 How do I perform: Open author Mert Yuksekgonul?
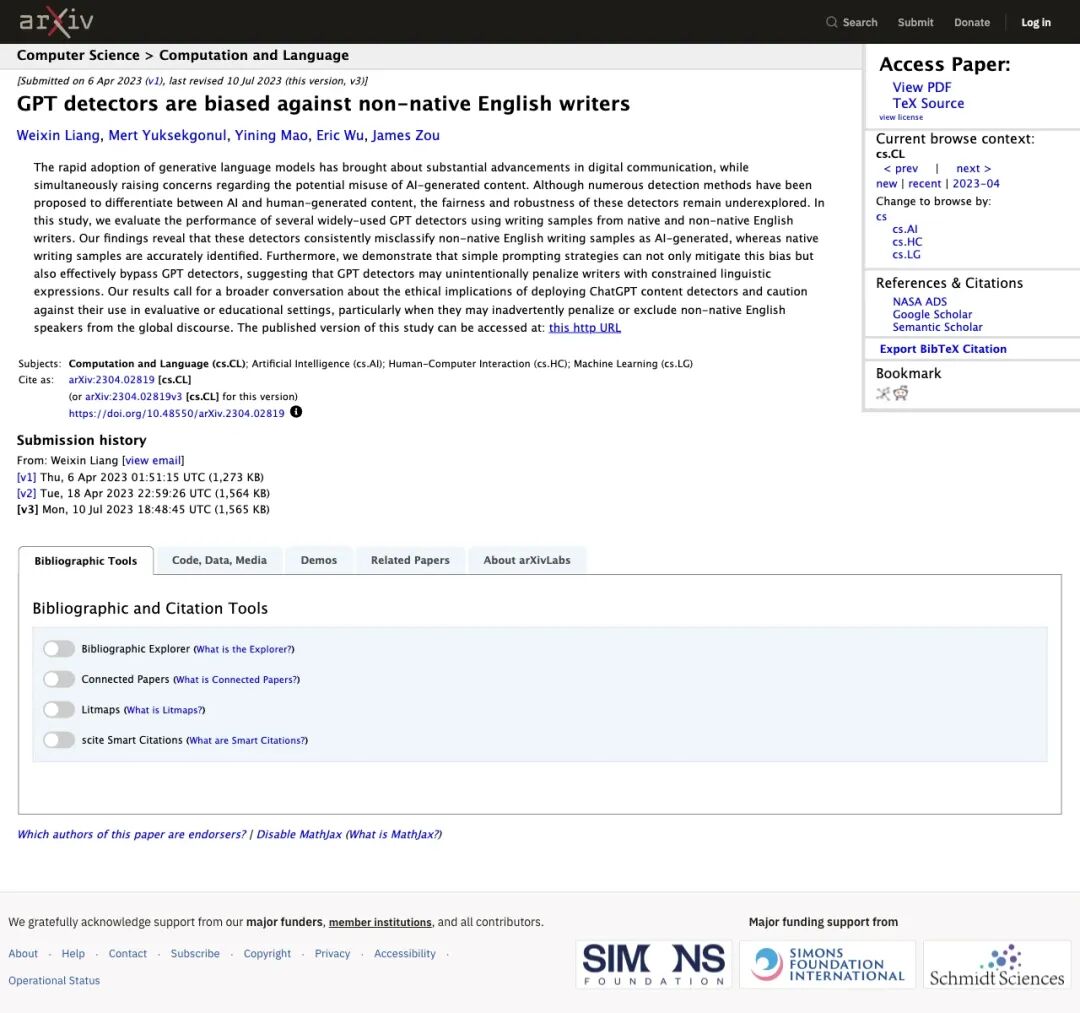[x=167, y=135]
